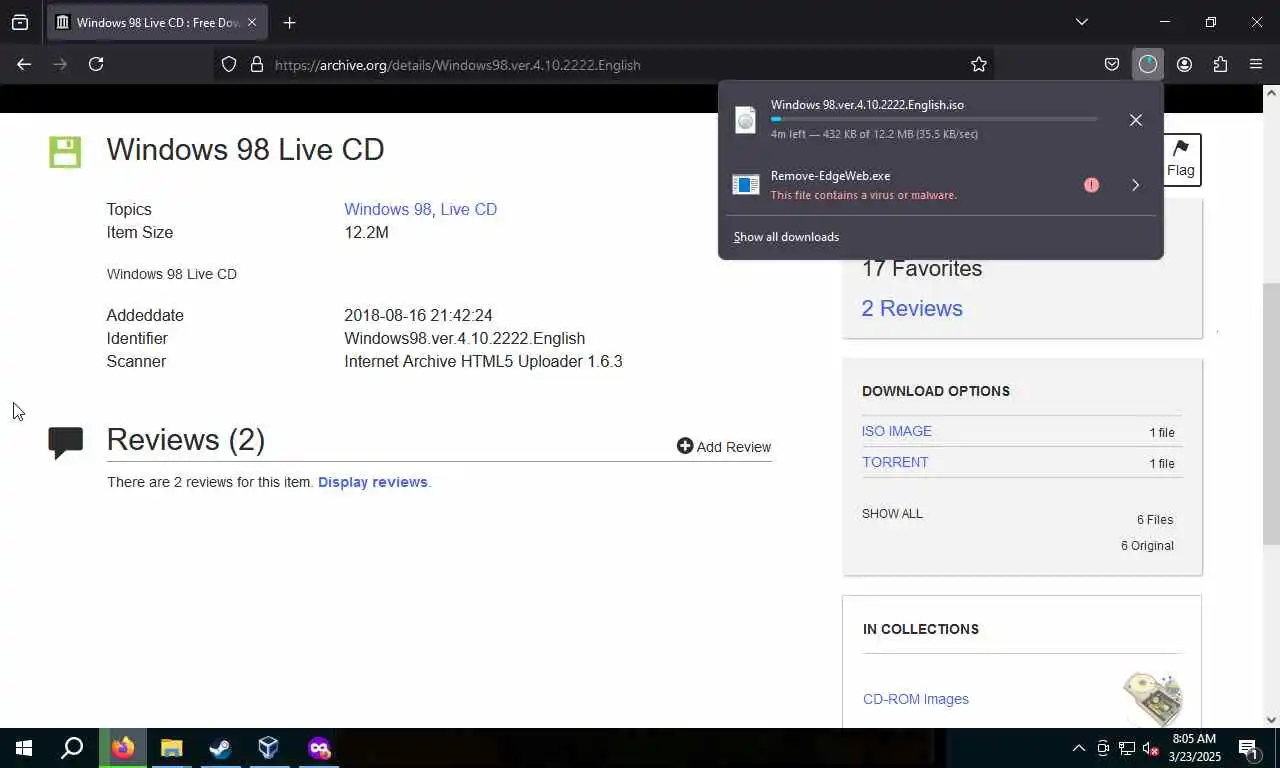The height and width of the screenshot is (768, 1280).
Task: Display reviews for this item
Action: (x=373, y=482)
